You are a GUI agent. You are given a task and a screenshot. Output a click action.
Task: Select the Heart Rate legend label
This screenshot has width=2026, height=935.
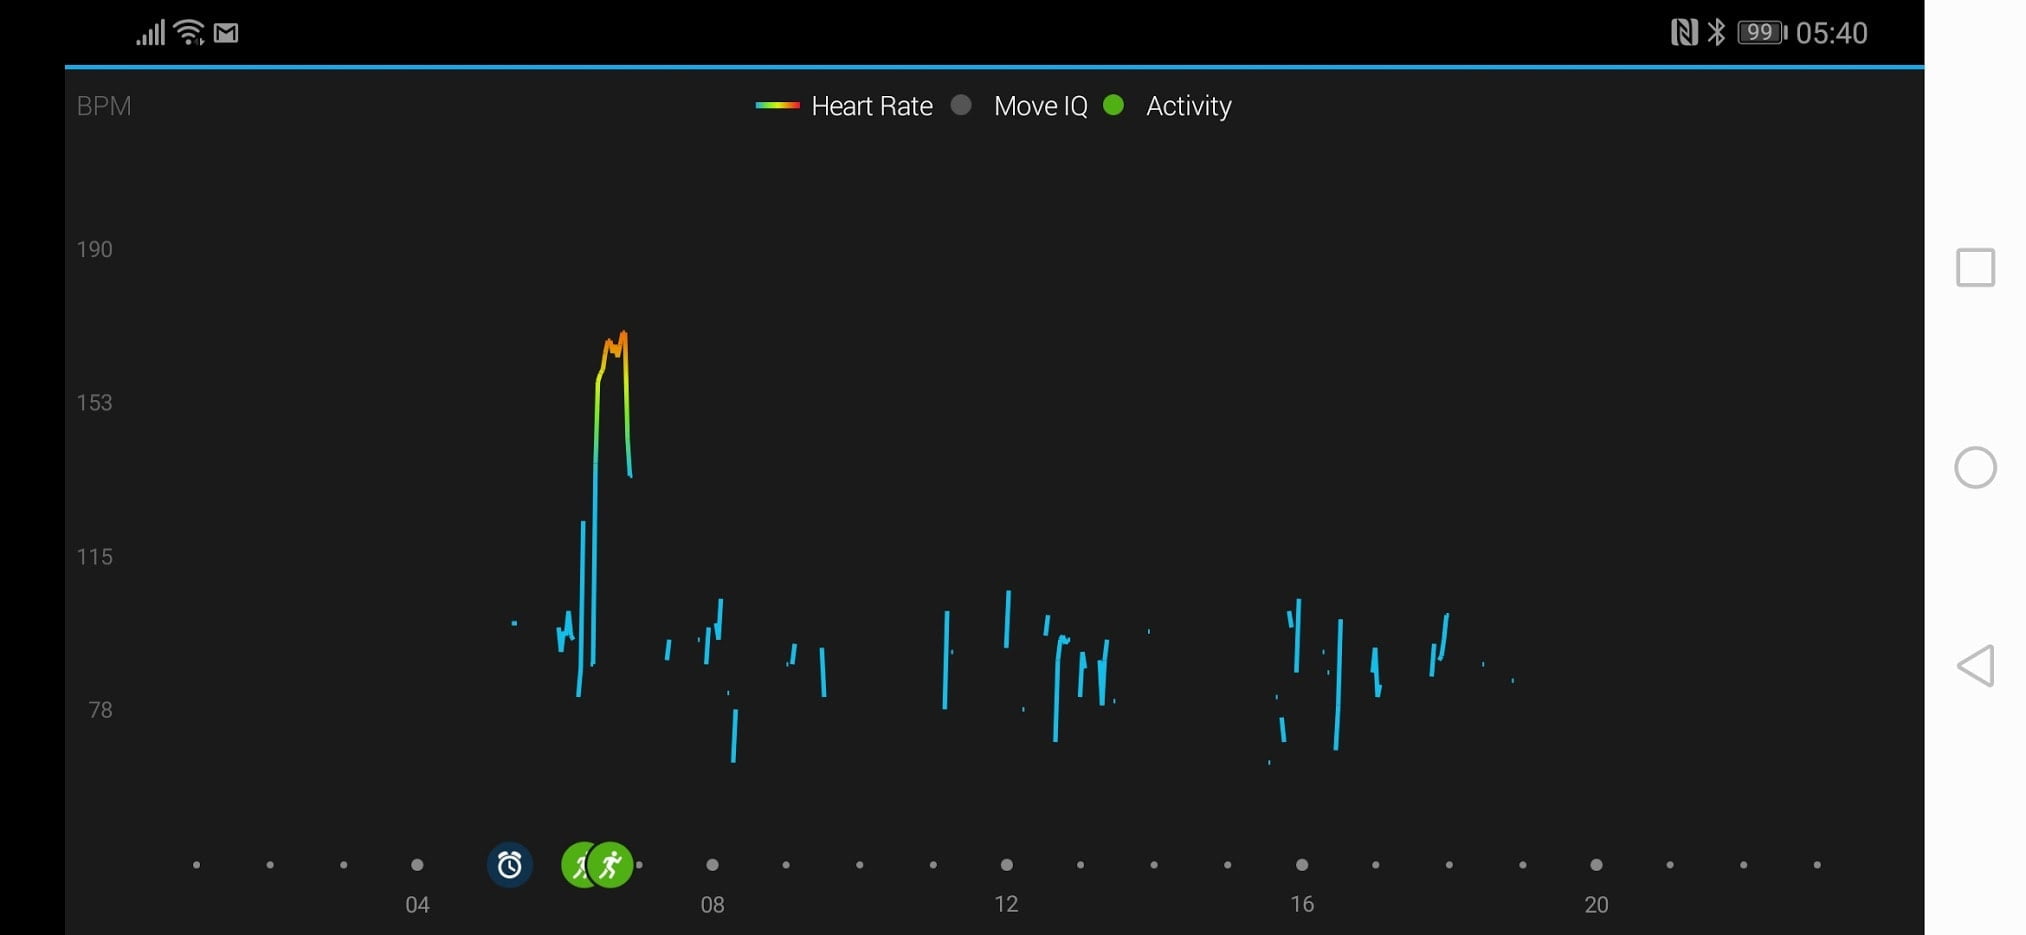pos(871,106)
